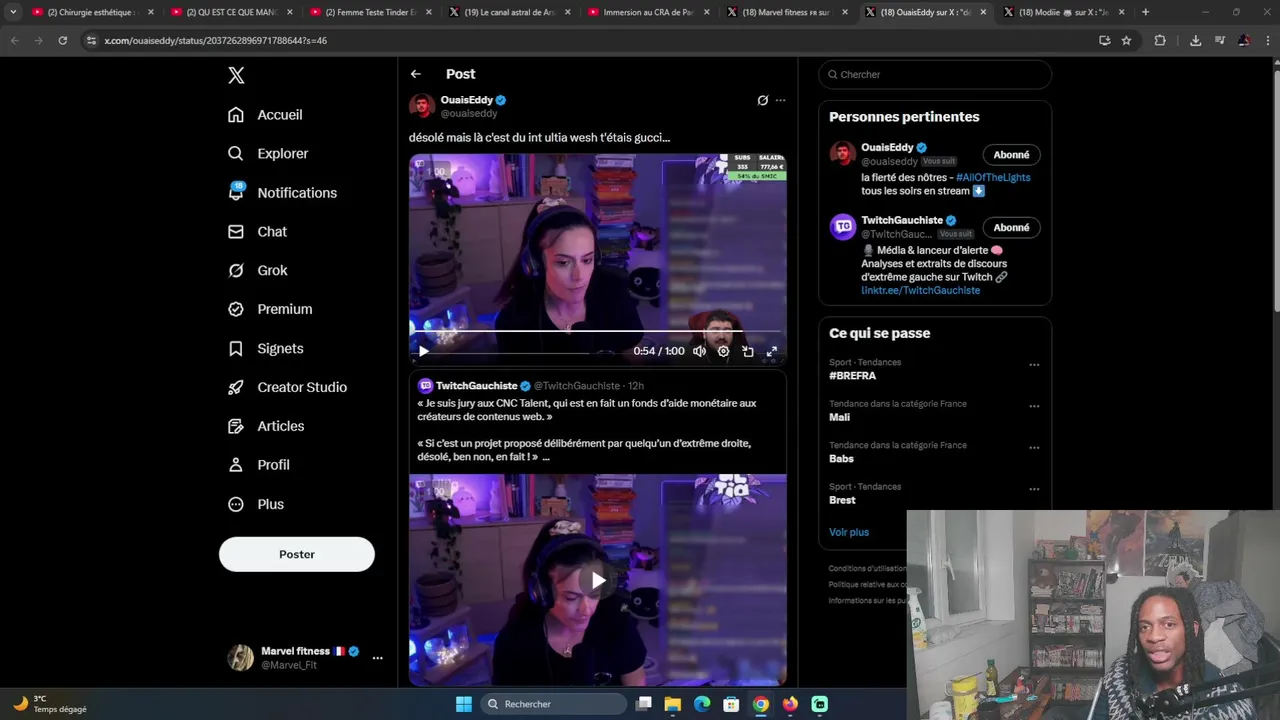Open the Explorer page
Image resolution: width=1280 pixels, height=720 pixels.
point(268,154)
